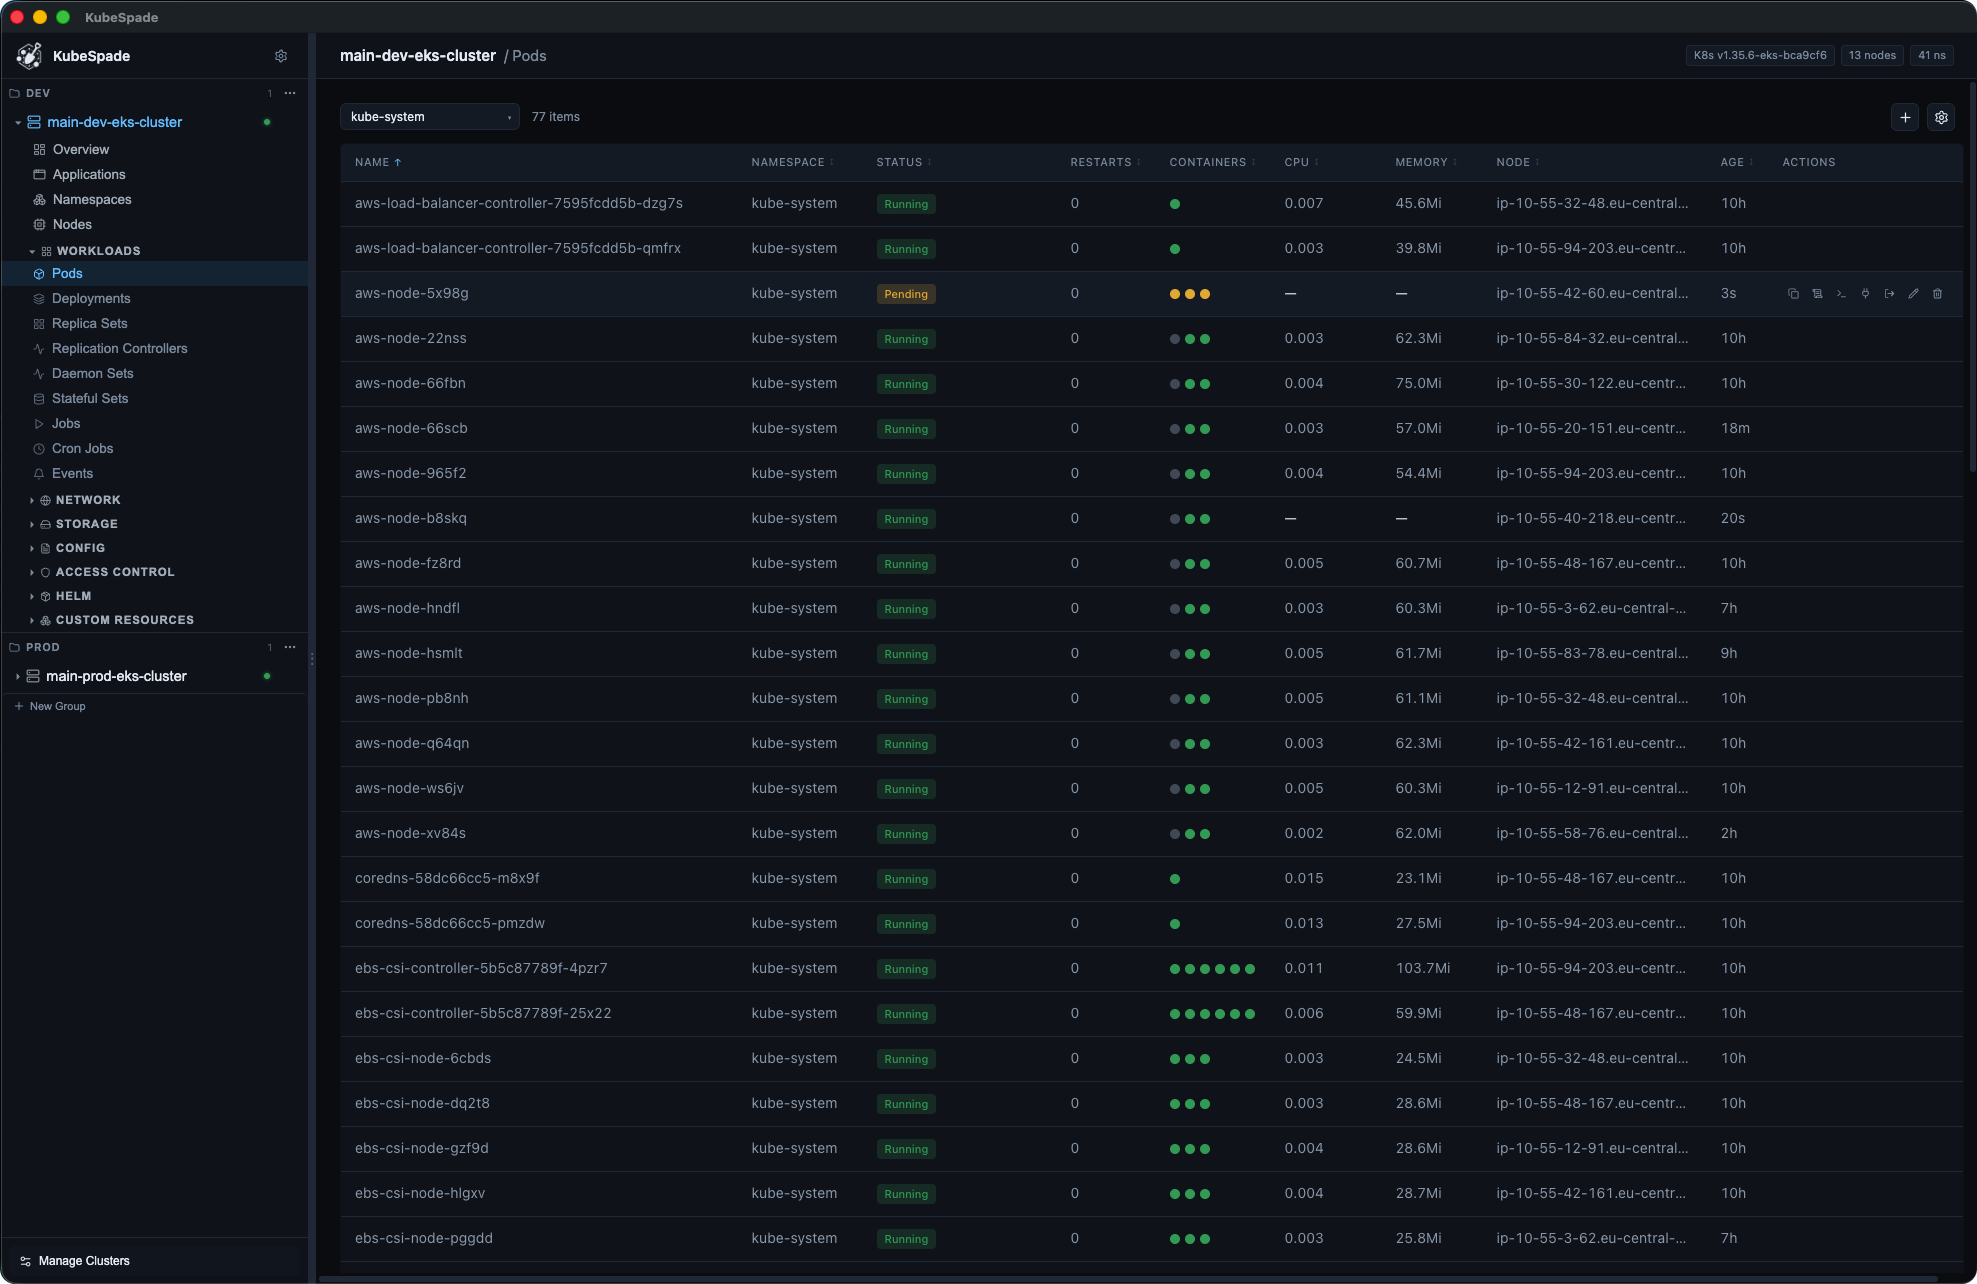The image size is (1977, 1284).
Task: Open logs icon for aws-node-5x98g
Action: click(1817, 294)
